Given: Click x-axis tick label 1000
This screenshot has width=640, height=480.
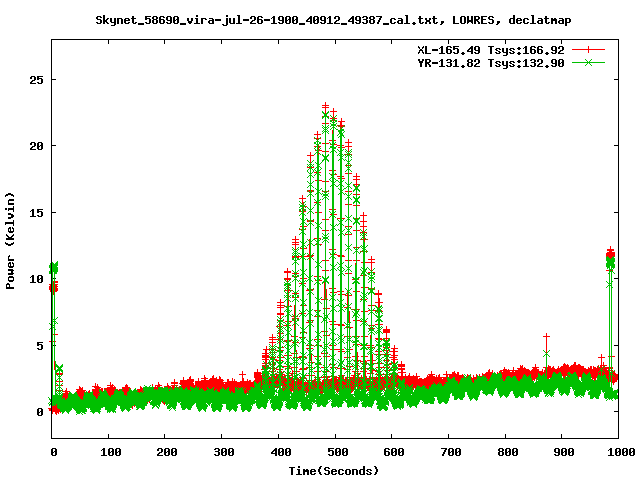Looking at the screenshot, I should (621, 452).
